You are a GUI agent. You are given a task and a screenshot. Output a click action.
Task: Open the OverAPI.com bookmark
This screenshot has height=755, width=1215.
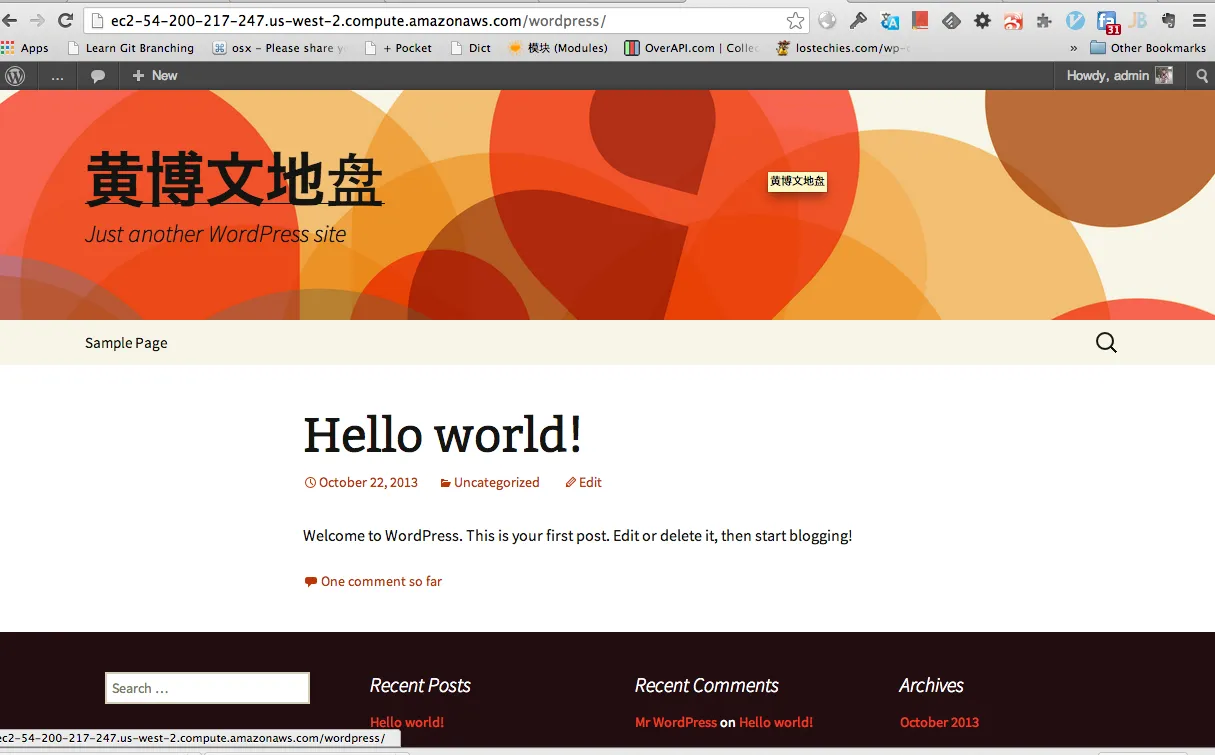point(691,47)
